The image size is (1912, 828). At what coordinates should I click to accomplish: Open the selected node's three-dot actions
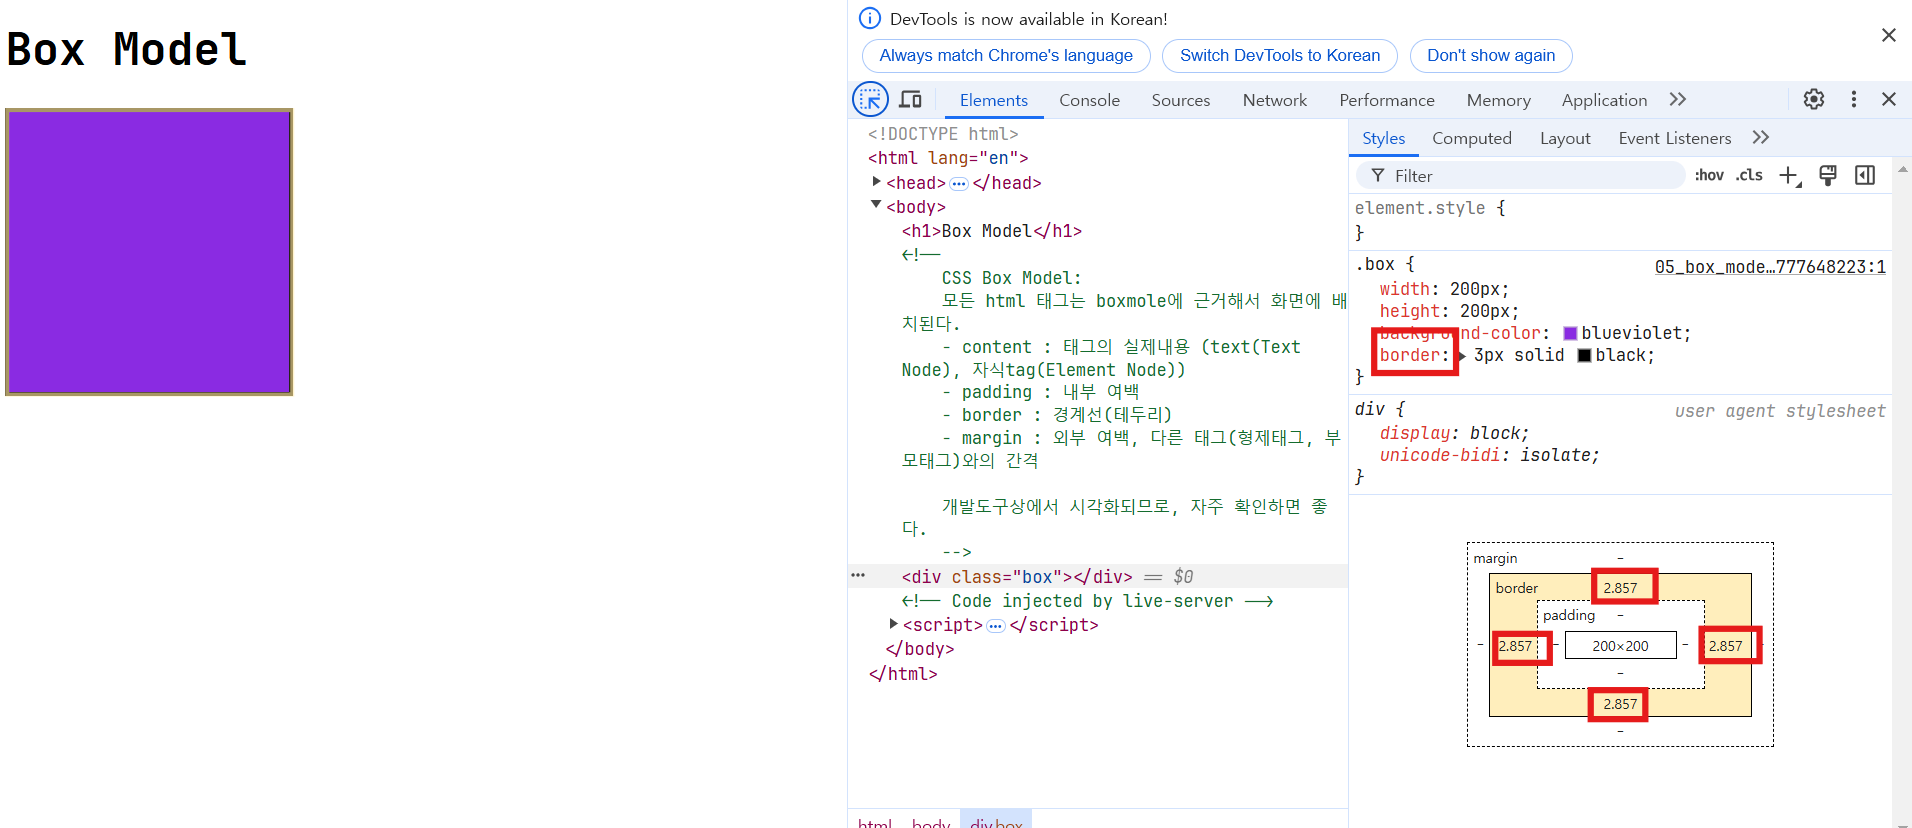tap(858, 575)
